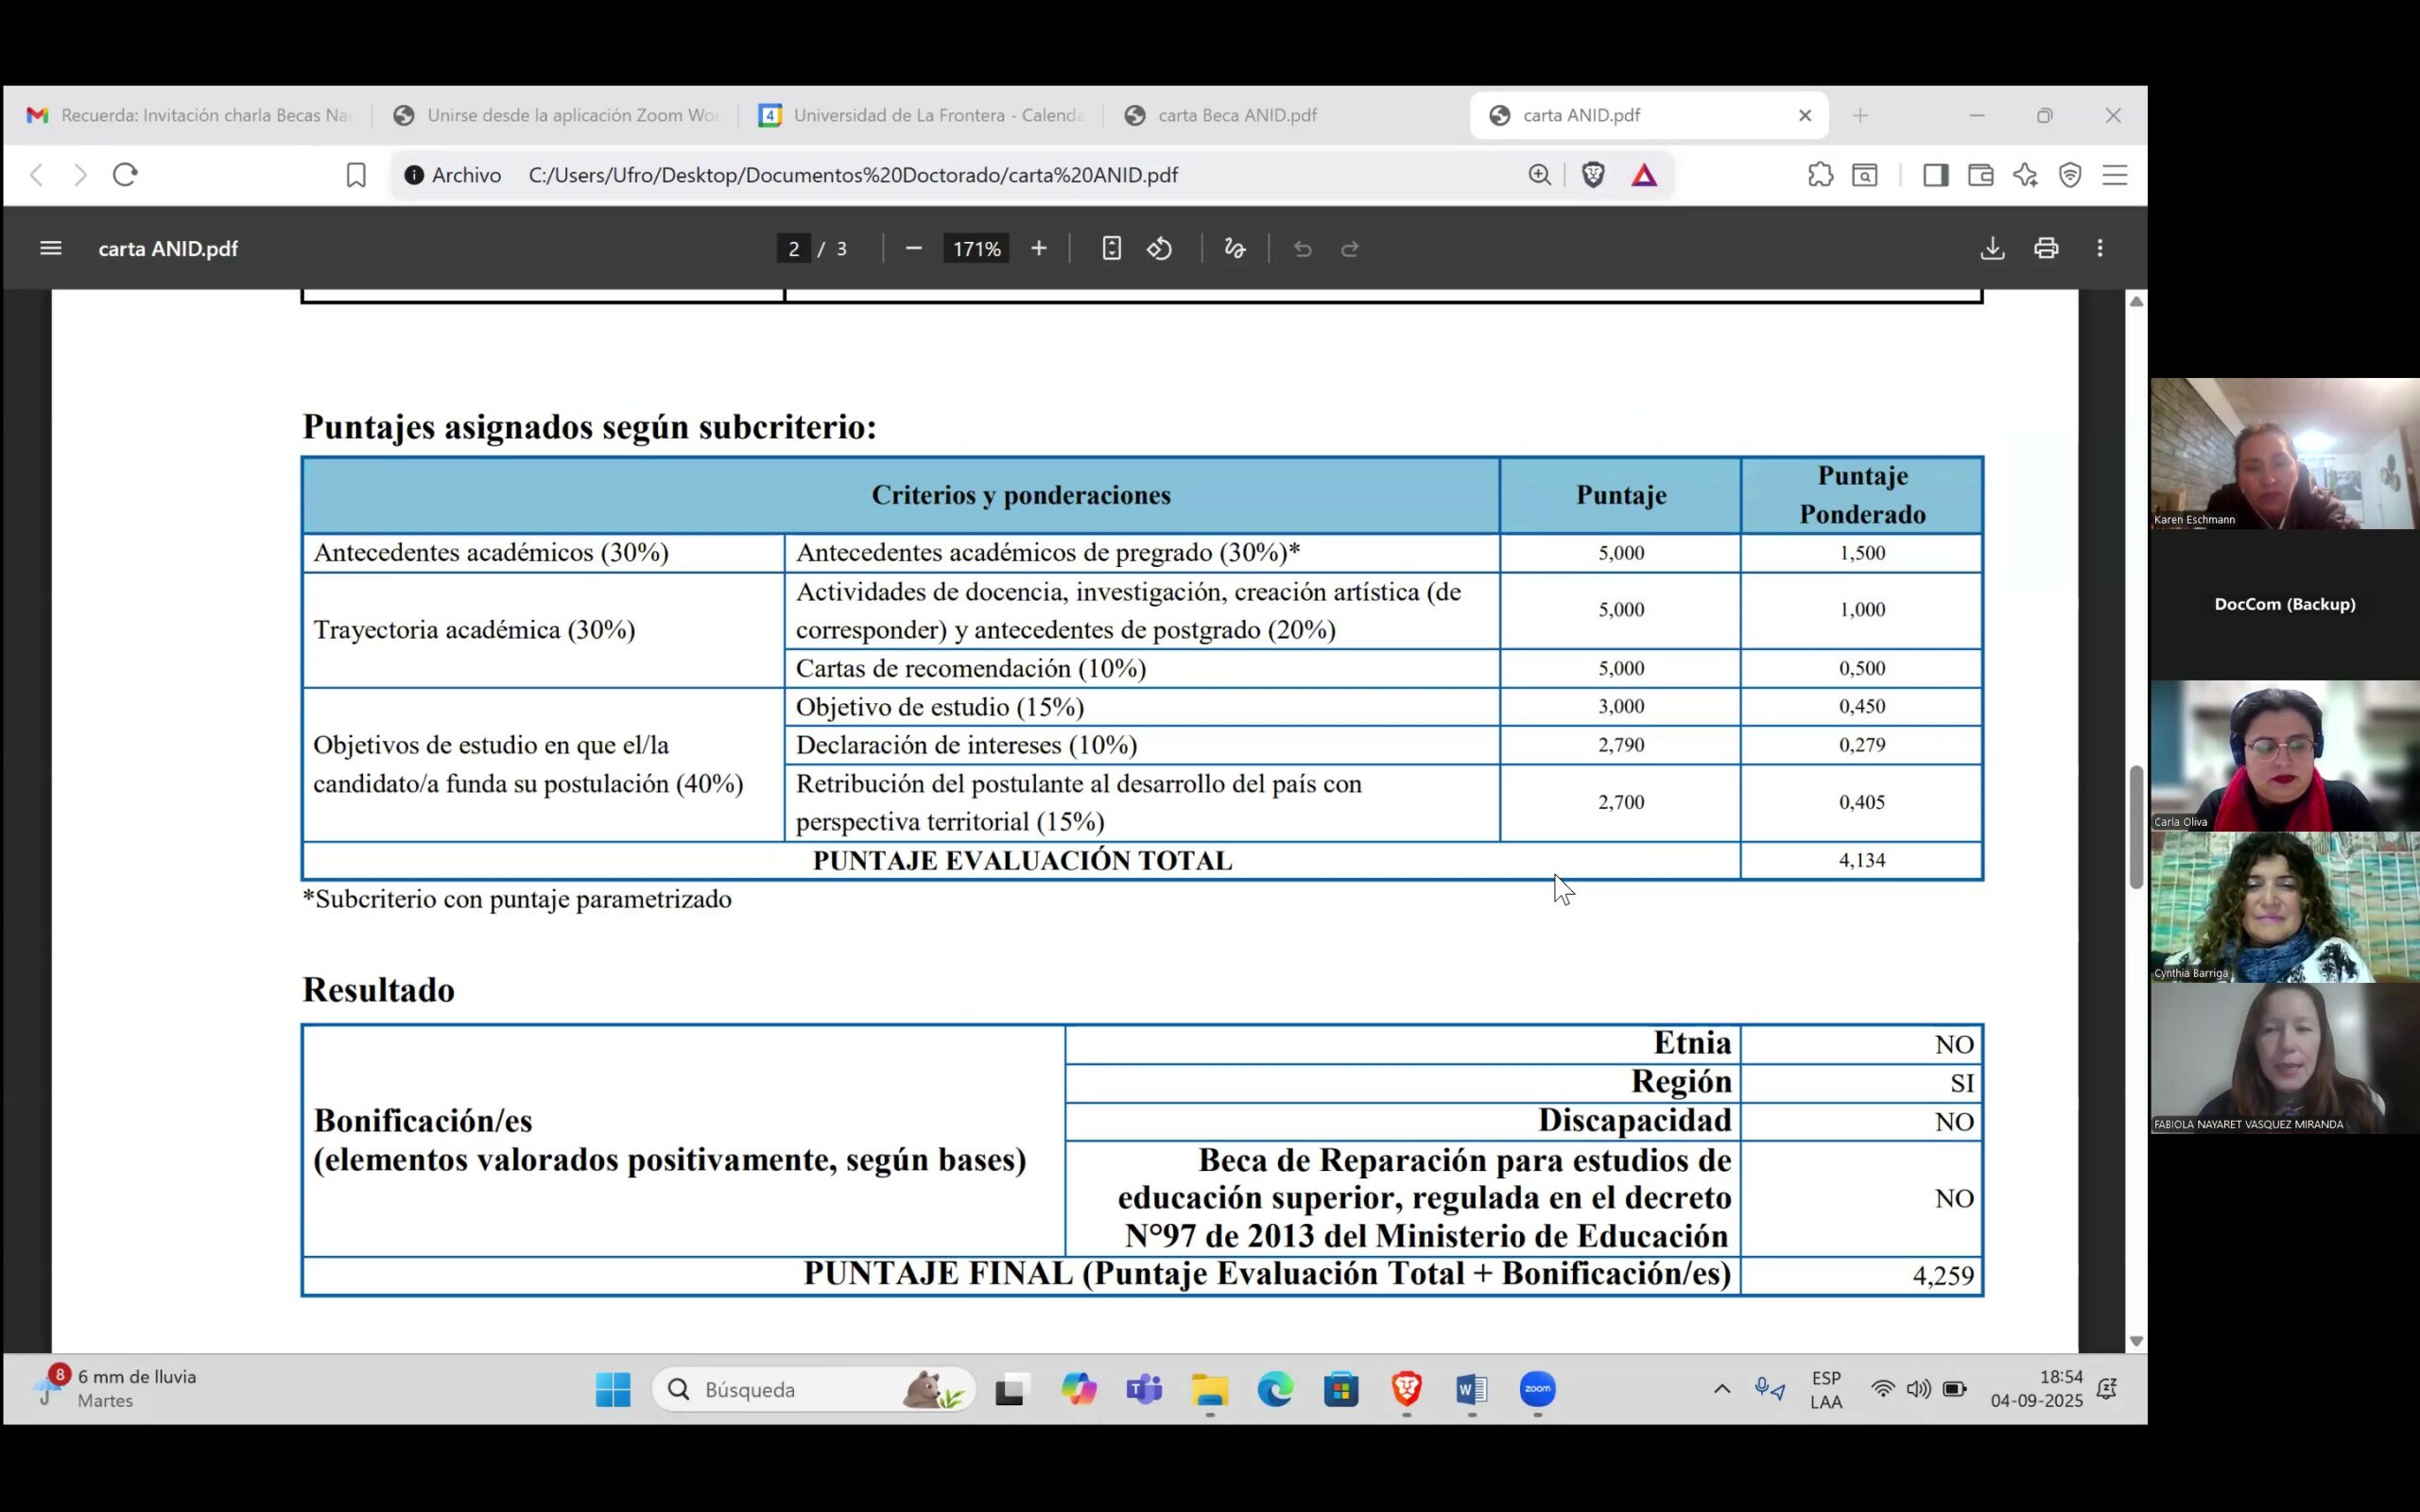The image size is (2420, 1512).
Task: Launch Copilot from taskbar
Action: [x=1078, y=1389]
